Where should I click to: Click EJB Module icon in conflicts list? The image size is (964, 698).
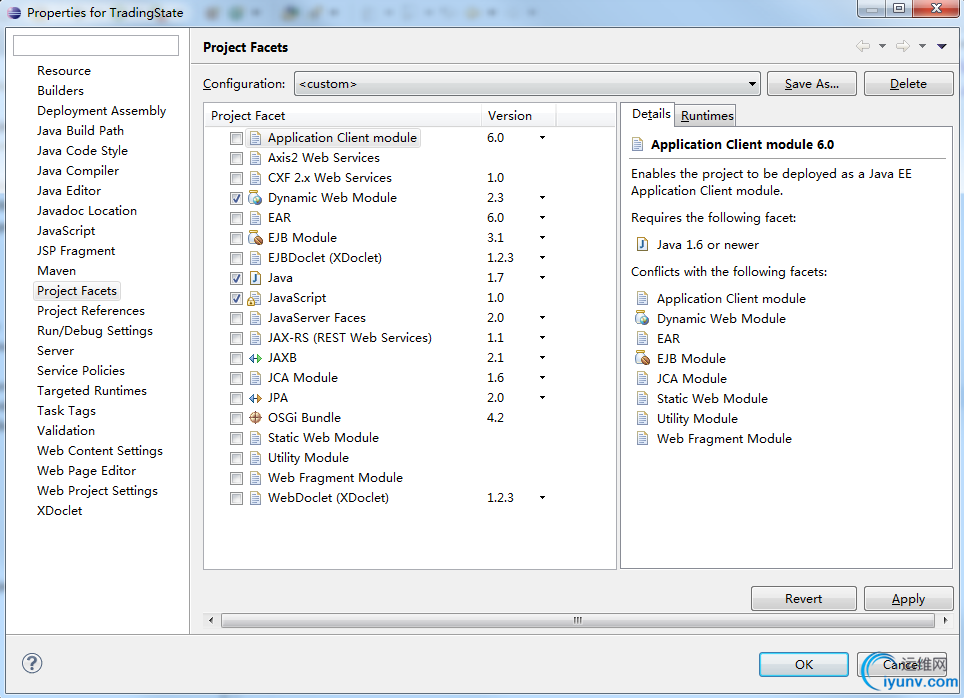(x=642, y=359)
